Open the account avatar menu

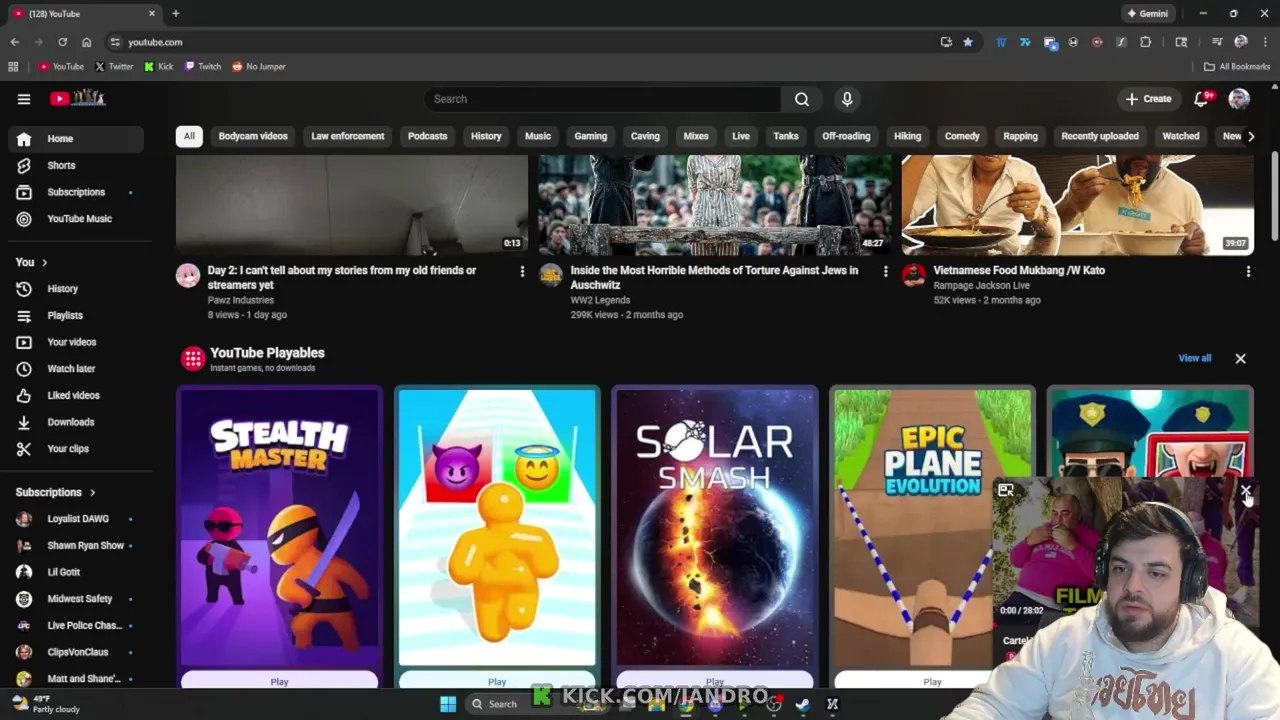pyautogui.click(x=1239, y=98)
